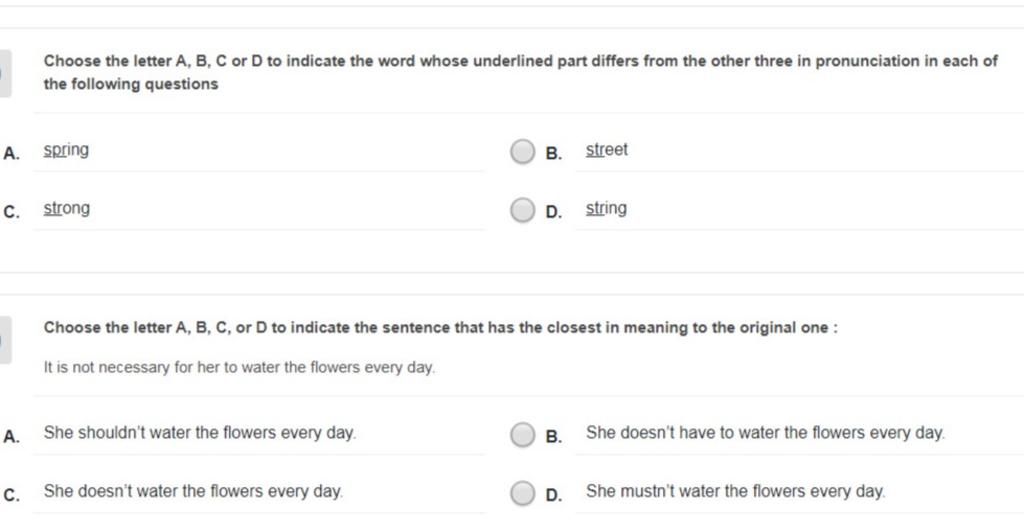Image resolution: width=1024 pixels, height=532 pixels.
Task: Click the closest-in-meaning question instruction
Action: [441, 328]
